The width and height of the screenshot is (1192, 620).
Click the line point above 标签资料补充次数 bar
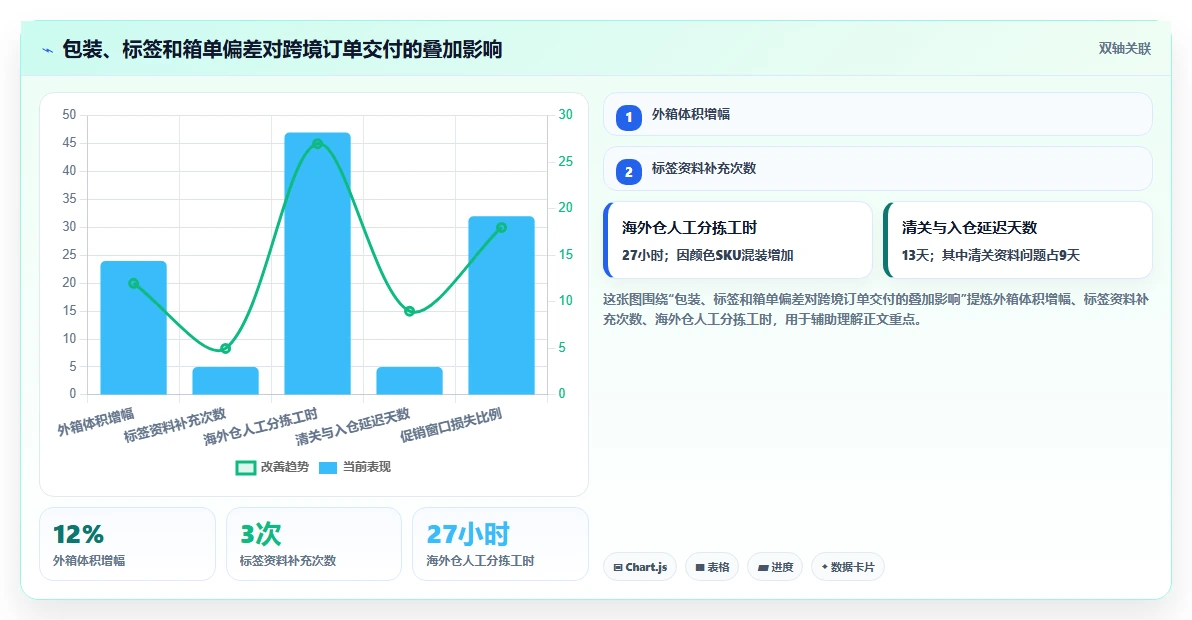click(x=225, y=349)
